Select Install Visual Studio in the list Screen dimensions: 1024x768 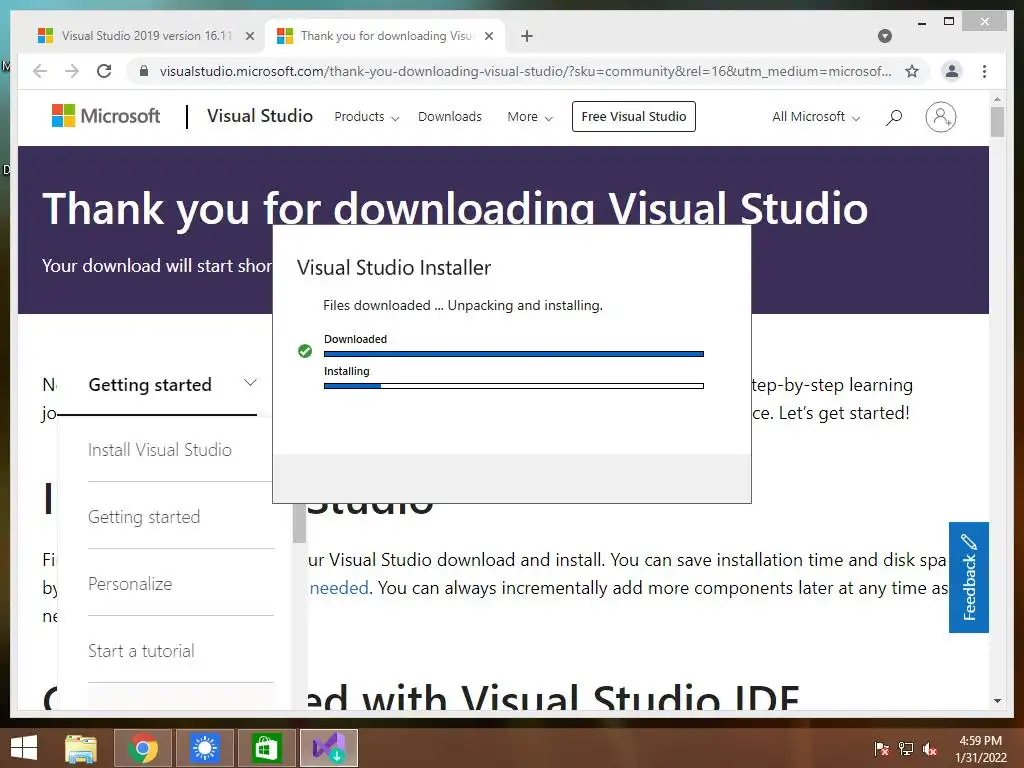[160, 450]
